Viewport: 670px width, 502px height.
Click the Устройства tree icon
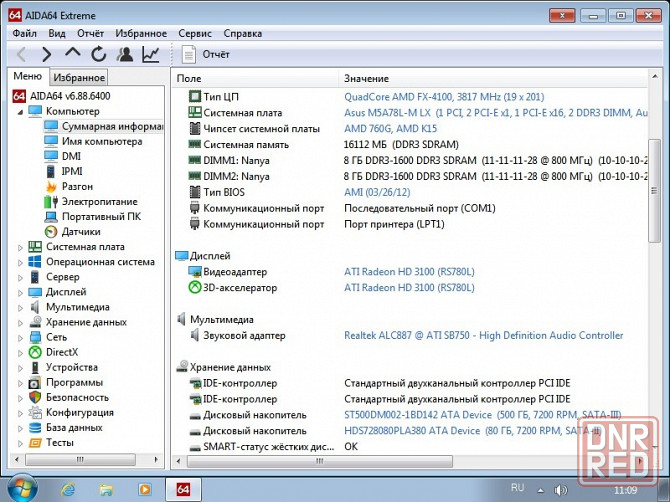(x=35, y=367)
